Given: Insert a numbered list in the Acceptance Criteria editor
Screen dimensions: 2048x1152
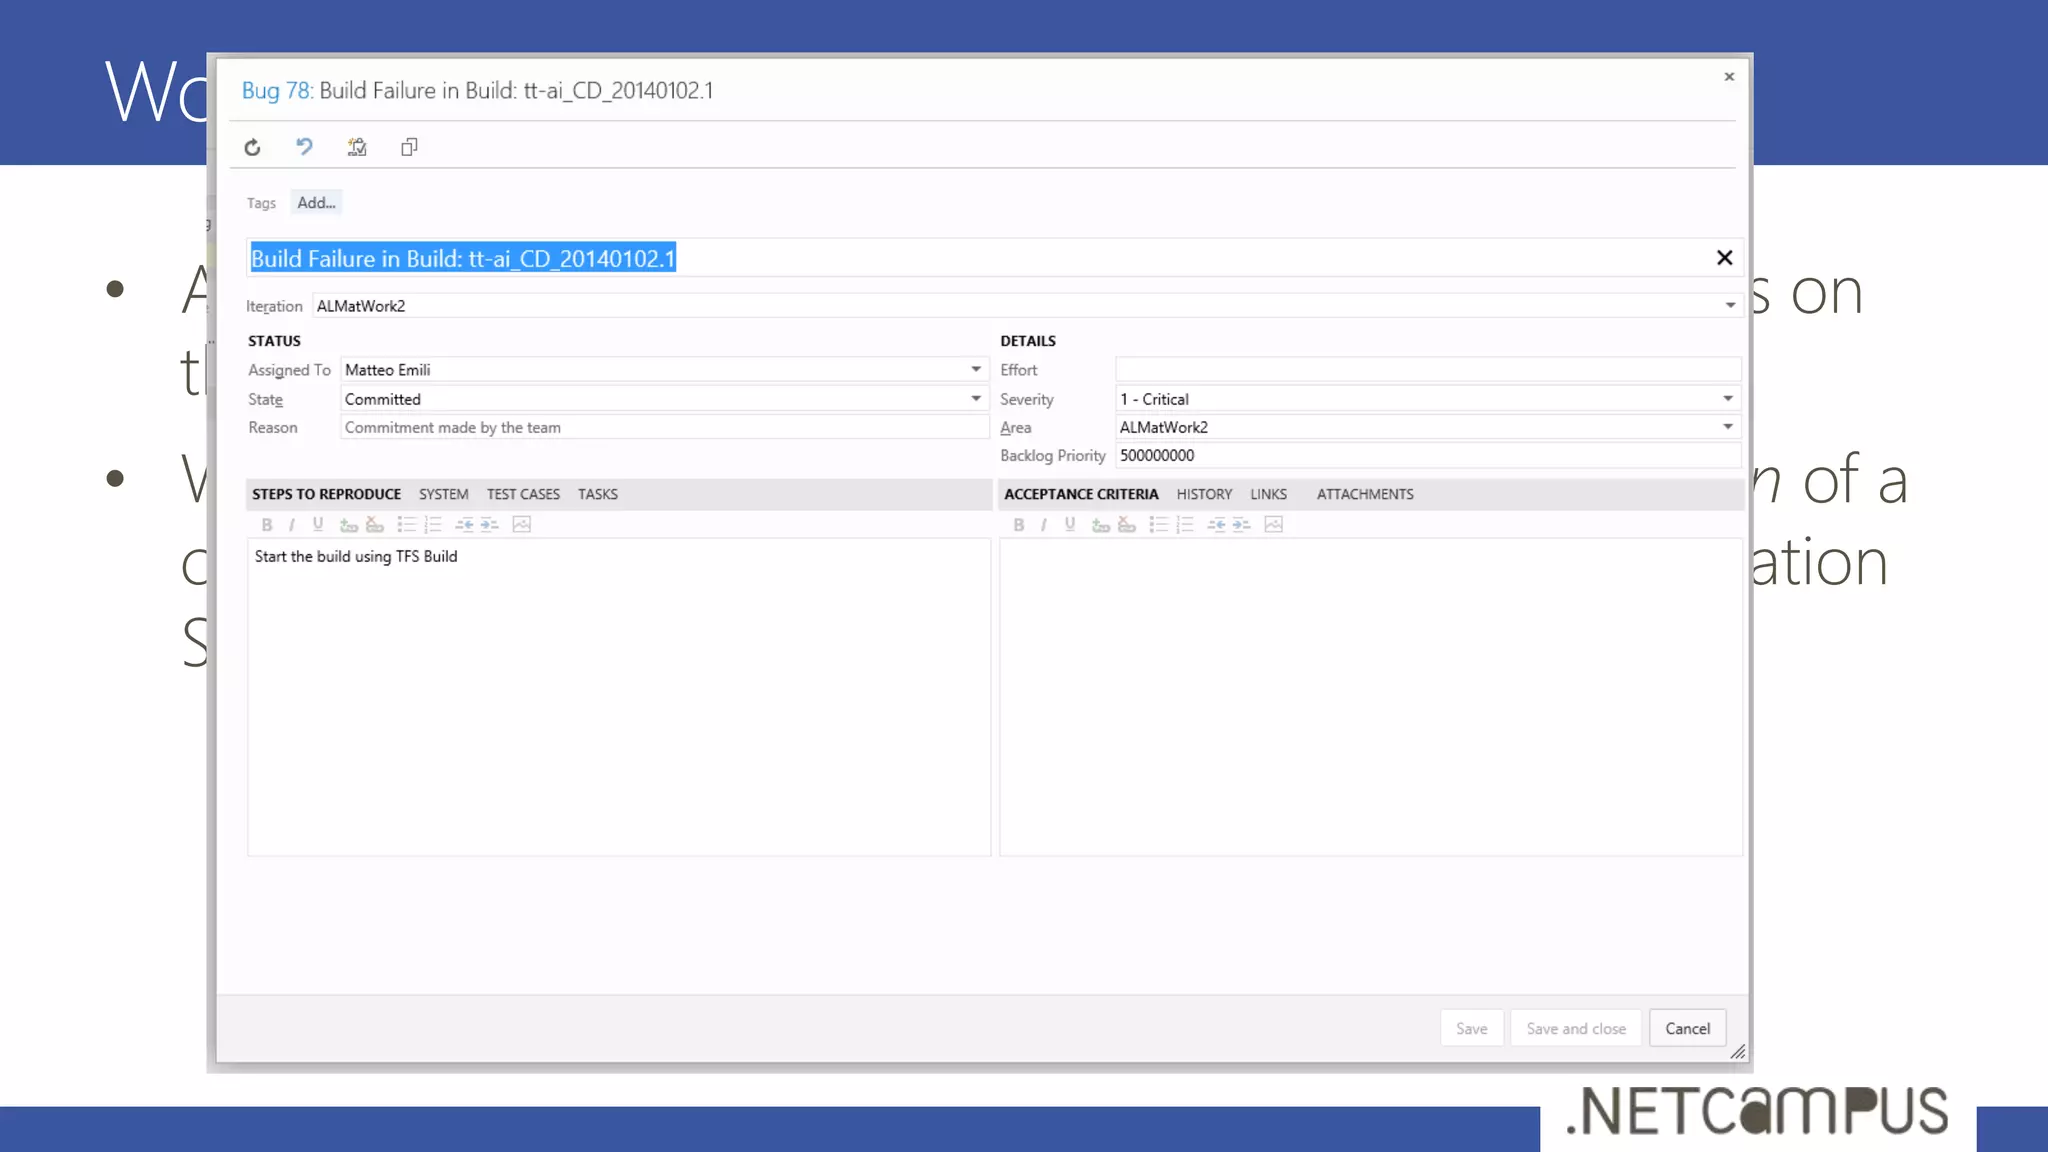Looking at the screenshot, I should (x=1184, y=524).
